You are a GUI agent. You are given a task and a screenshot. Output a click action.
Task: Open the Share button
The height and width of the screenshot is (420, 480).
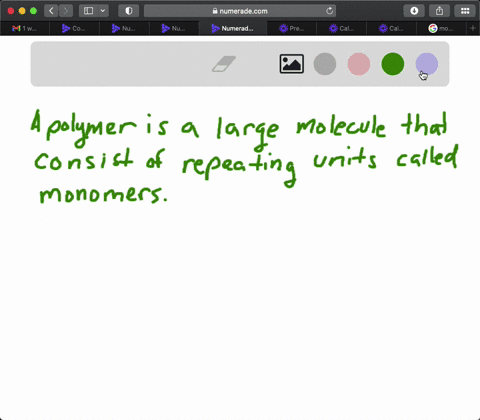click(440, 11)
